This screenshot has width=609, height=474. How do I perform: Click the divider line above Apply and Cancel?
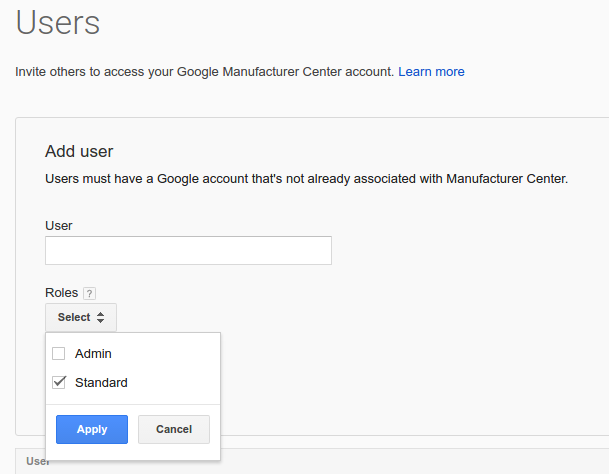point(132,404)
